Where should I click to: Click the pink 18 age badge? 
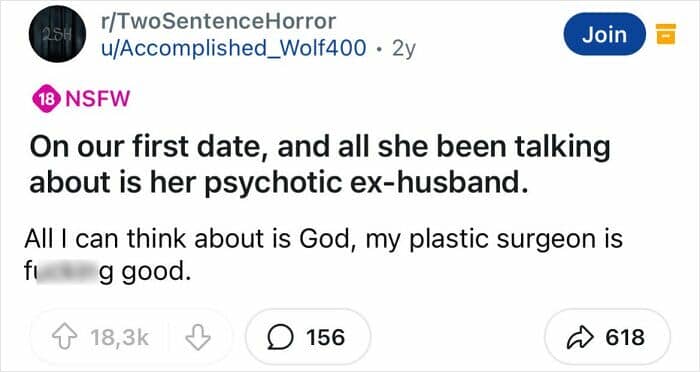point(46,99)
